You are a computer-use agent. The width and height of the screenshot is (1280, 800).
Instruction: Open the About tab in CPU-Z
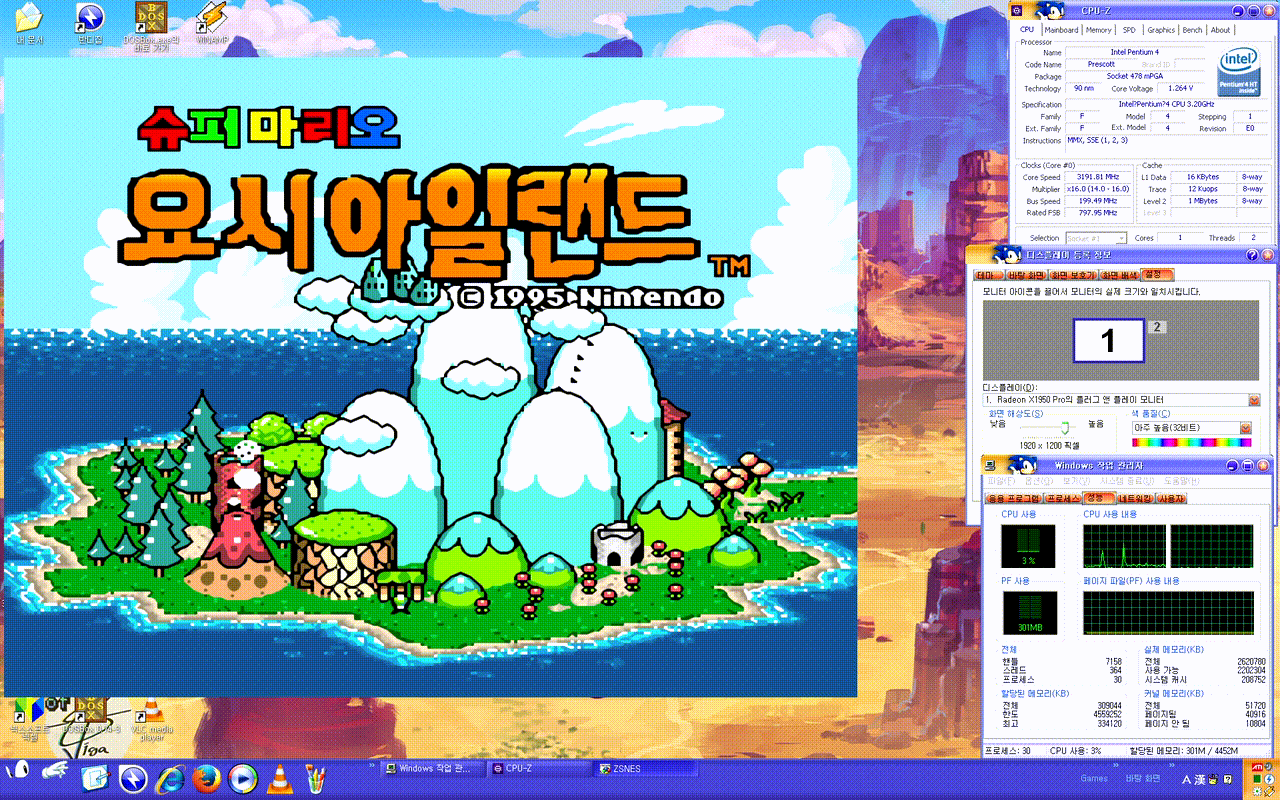click(x=1221, y=30)
